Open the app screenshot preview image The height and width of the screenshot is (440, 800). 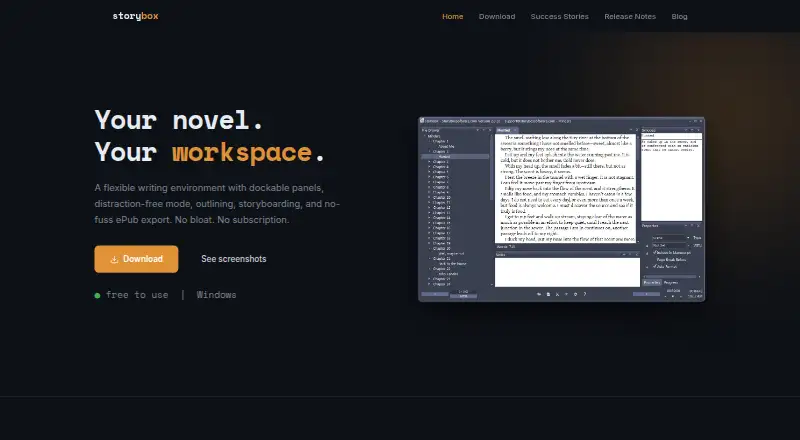coord(562,209)
